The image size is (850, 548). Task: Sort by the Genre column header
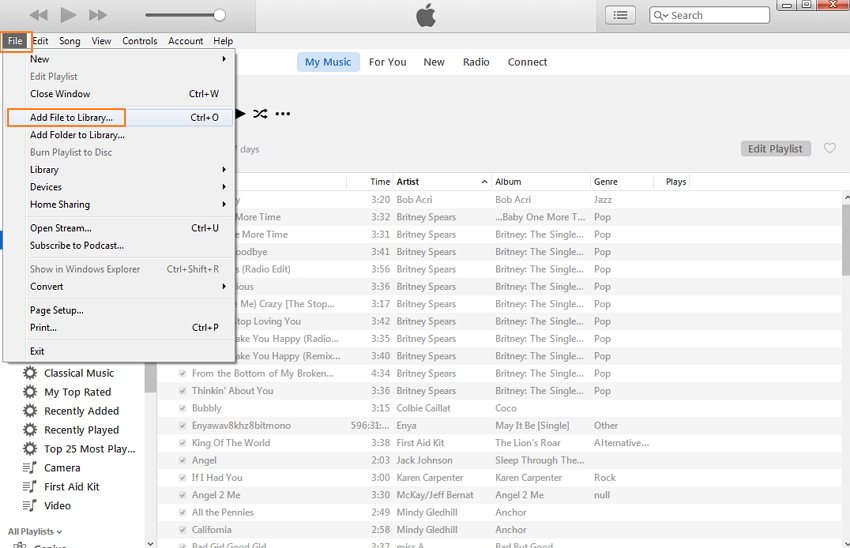pos(622,182)
